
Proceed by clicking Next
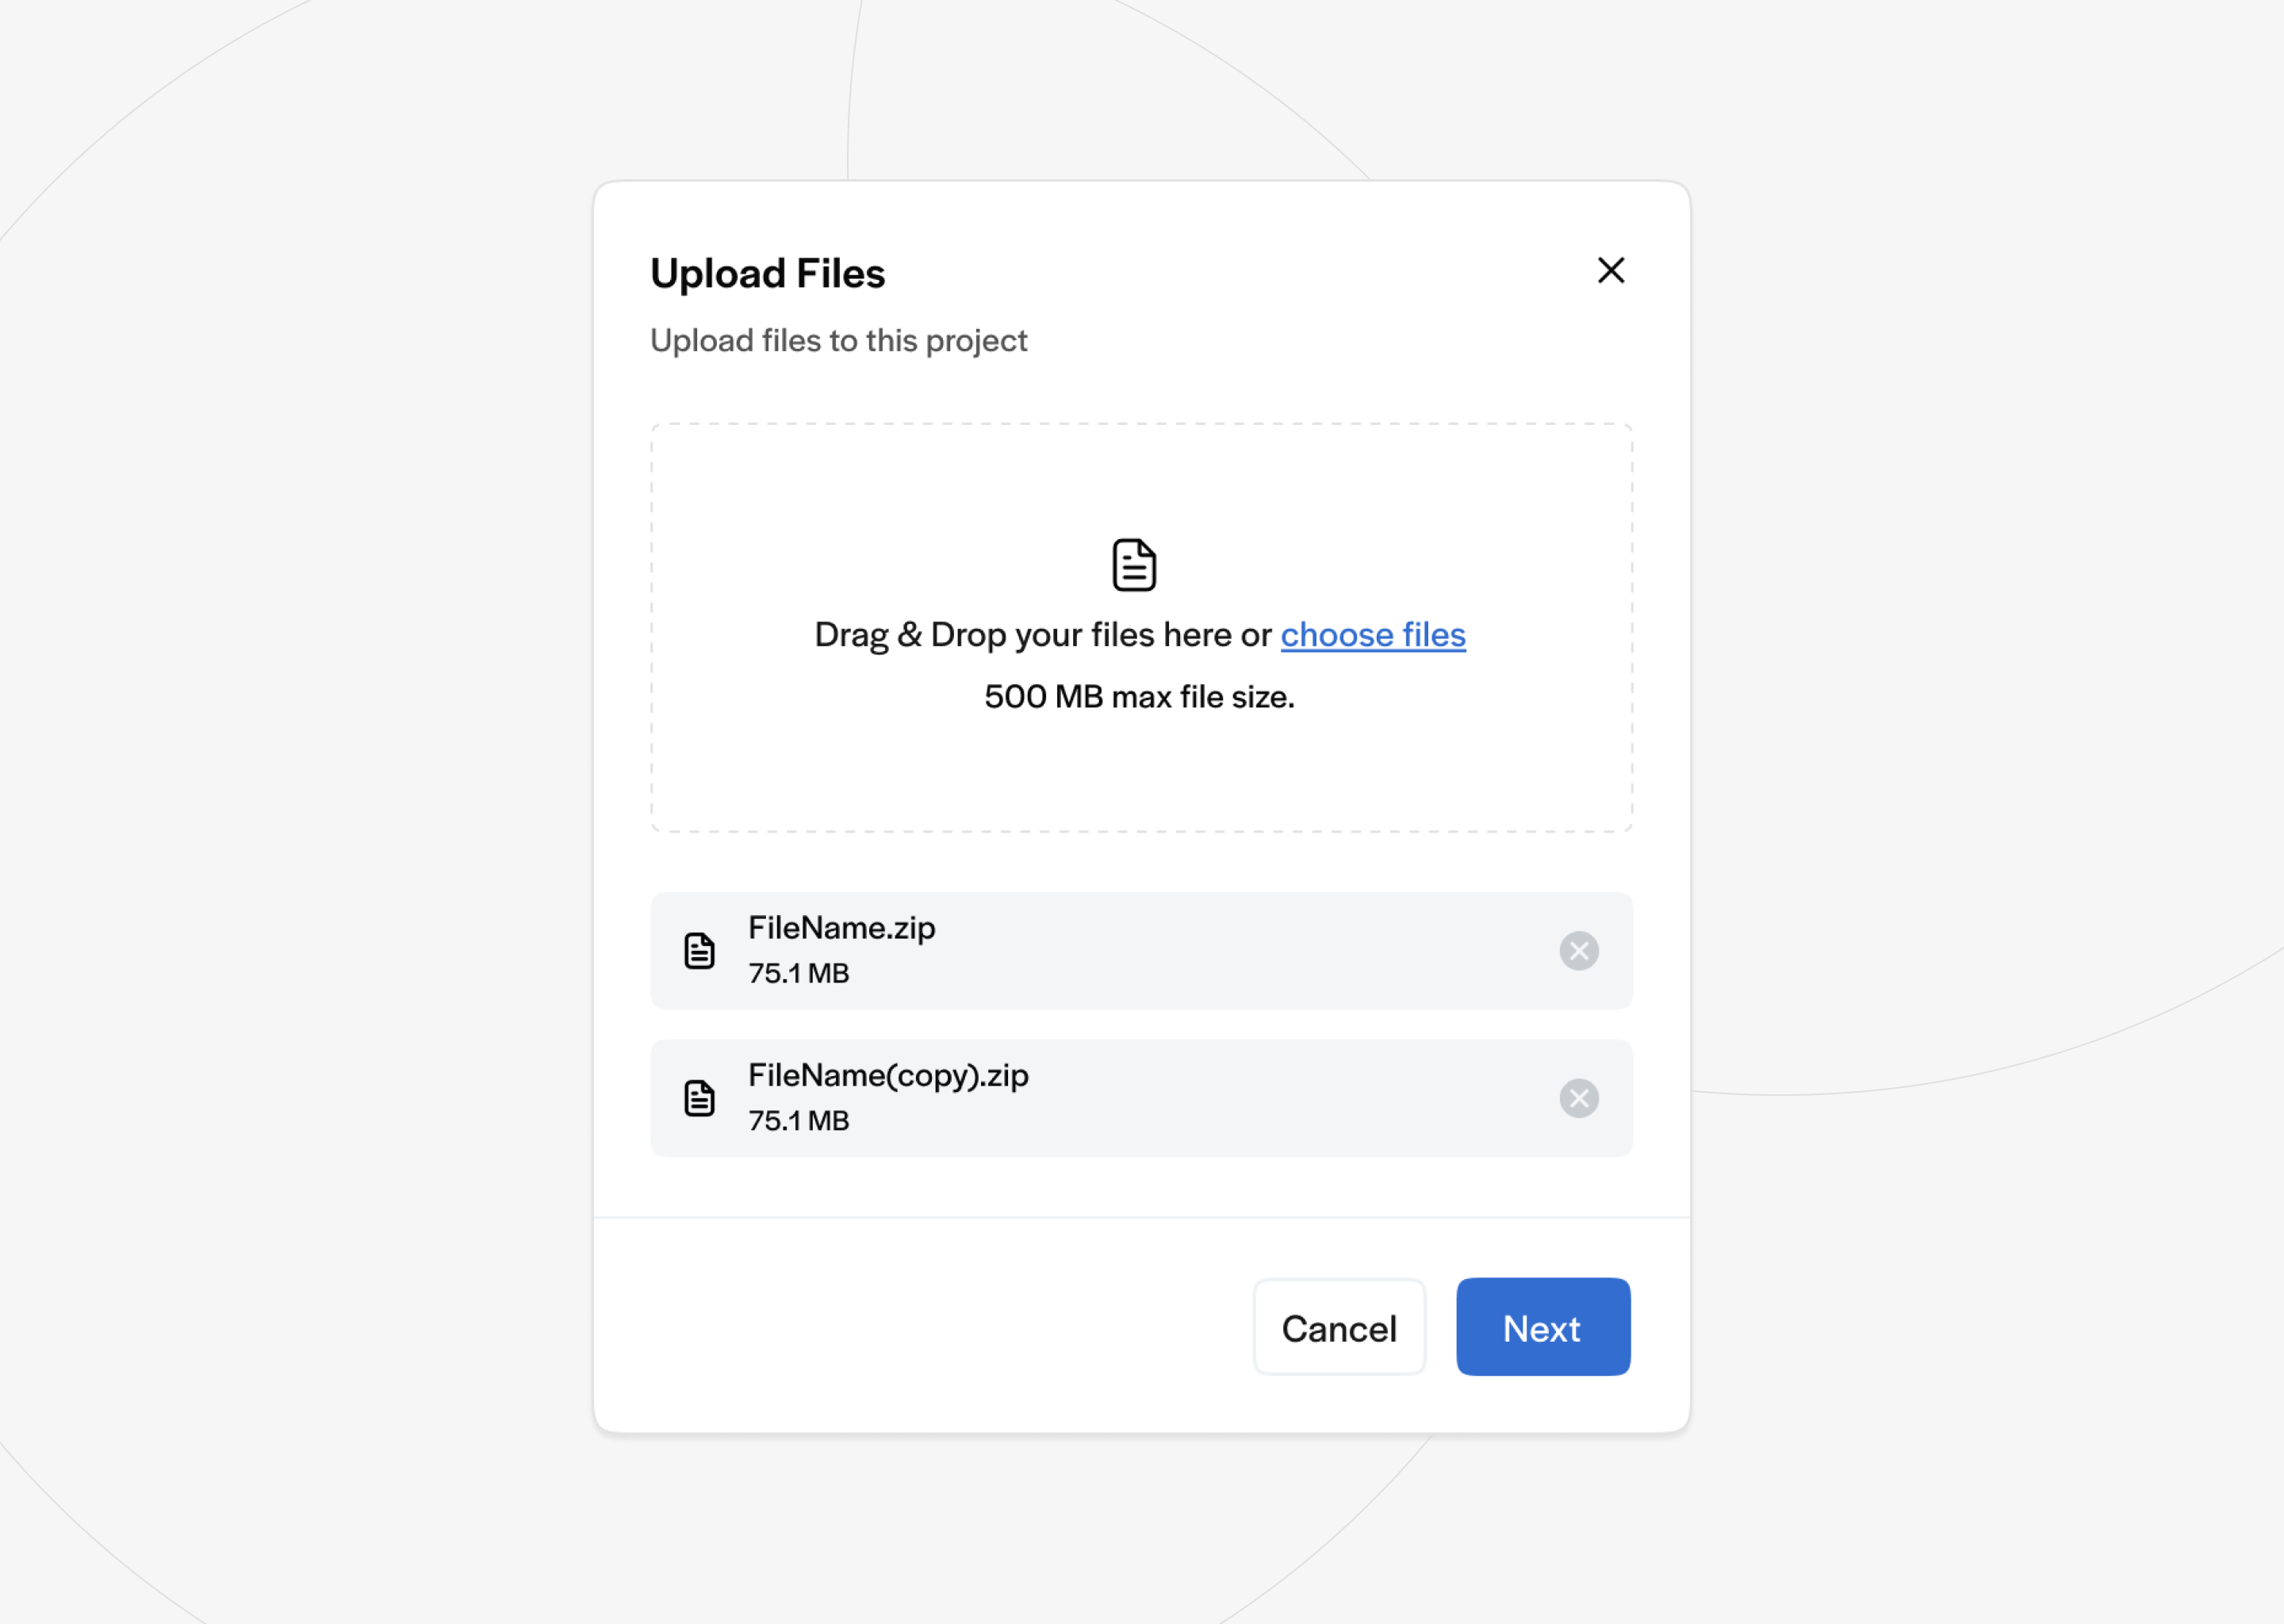click(x=1542, y=1327)
